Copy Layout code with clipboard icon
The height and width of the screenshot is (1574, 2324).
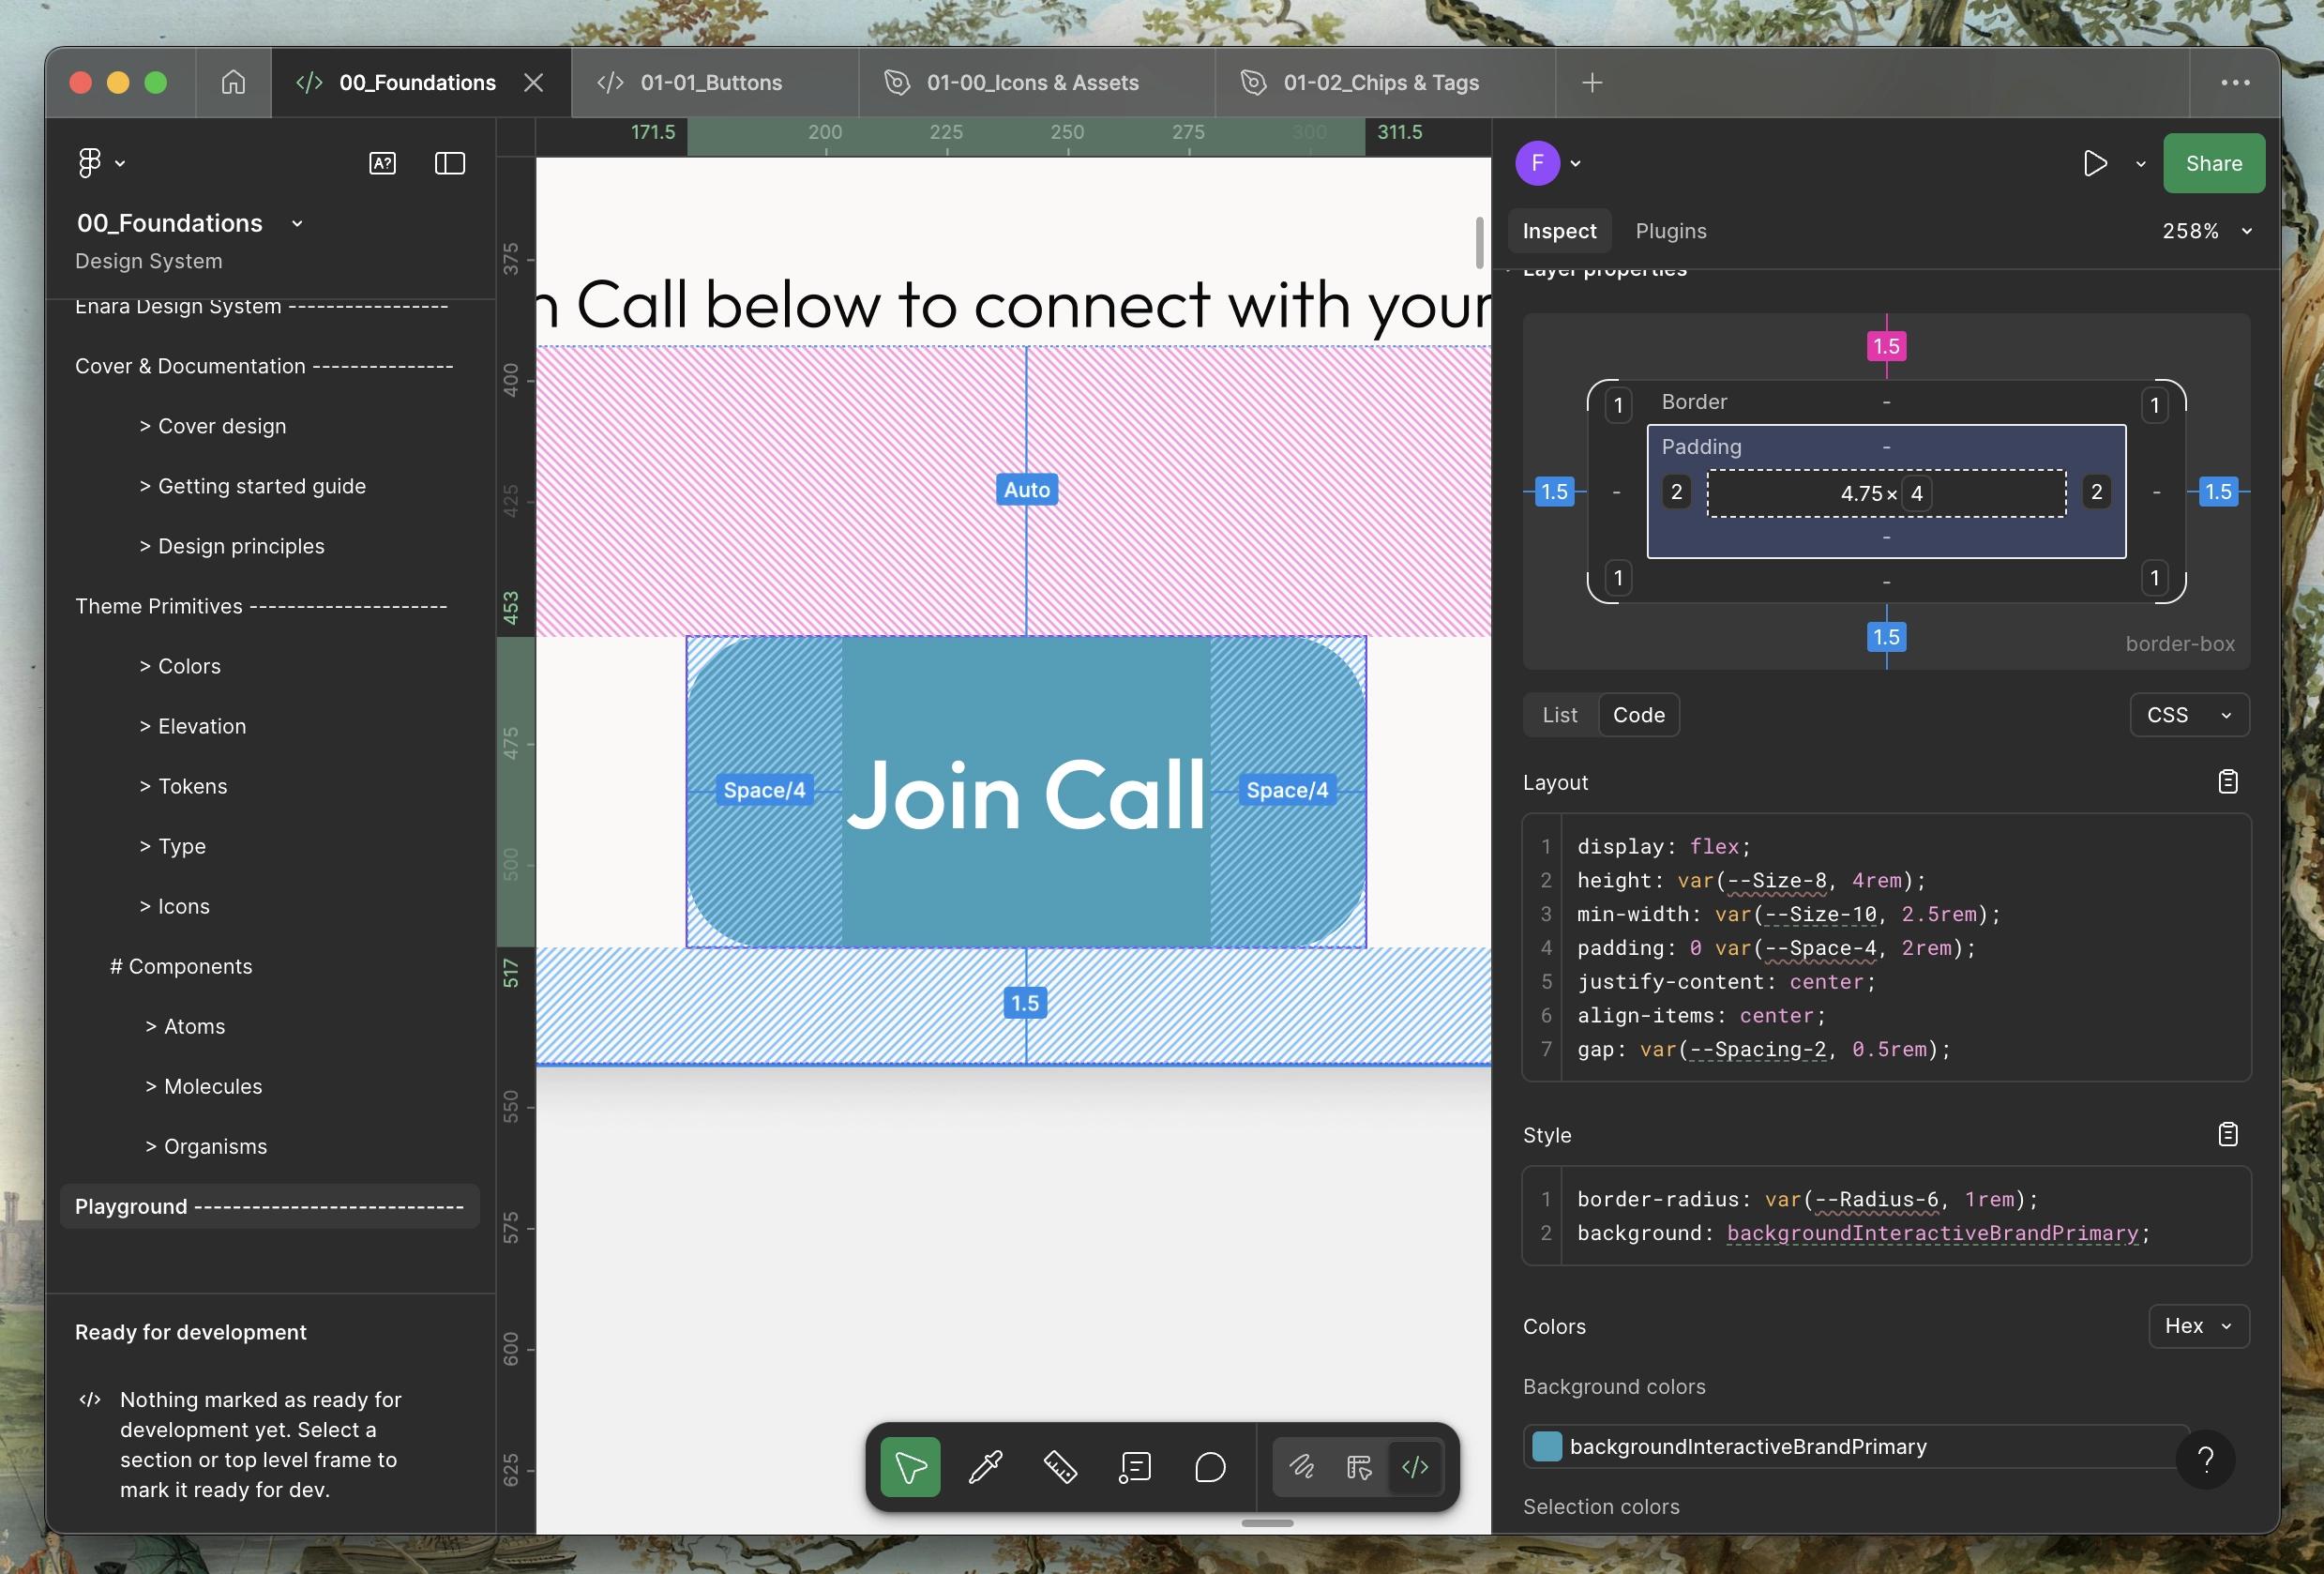point(2228,782)
